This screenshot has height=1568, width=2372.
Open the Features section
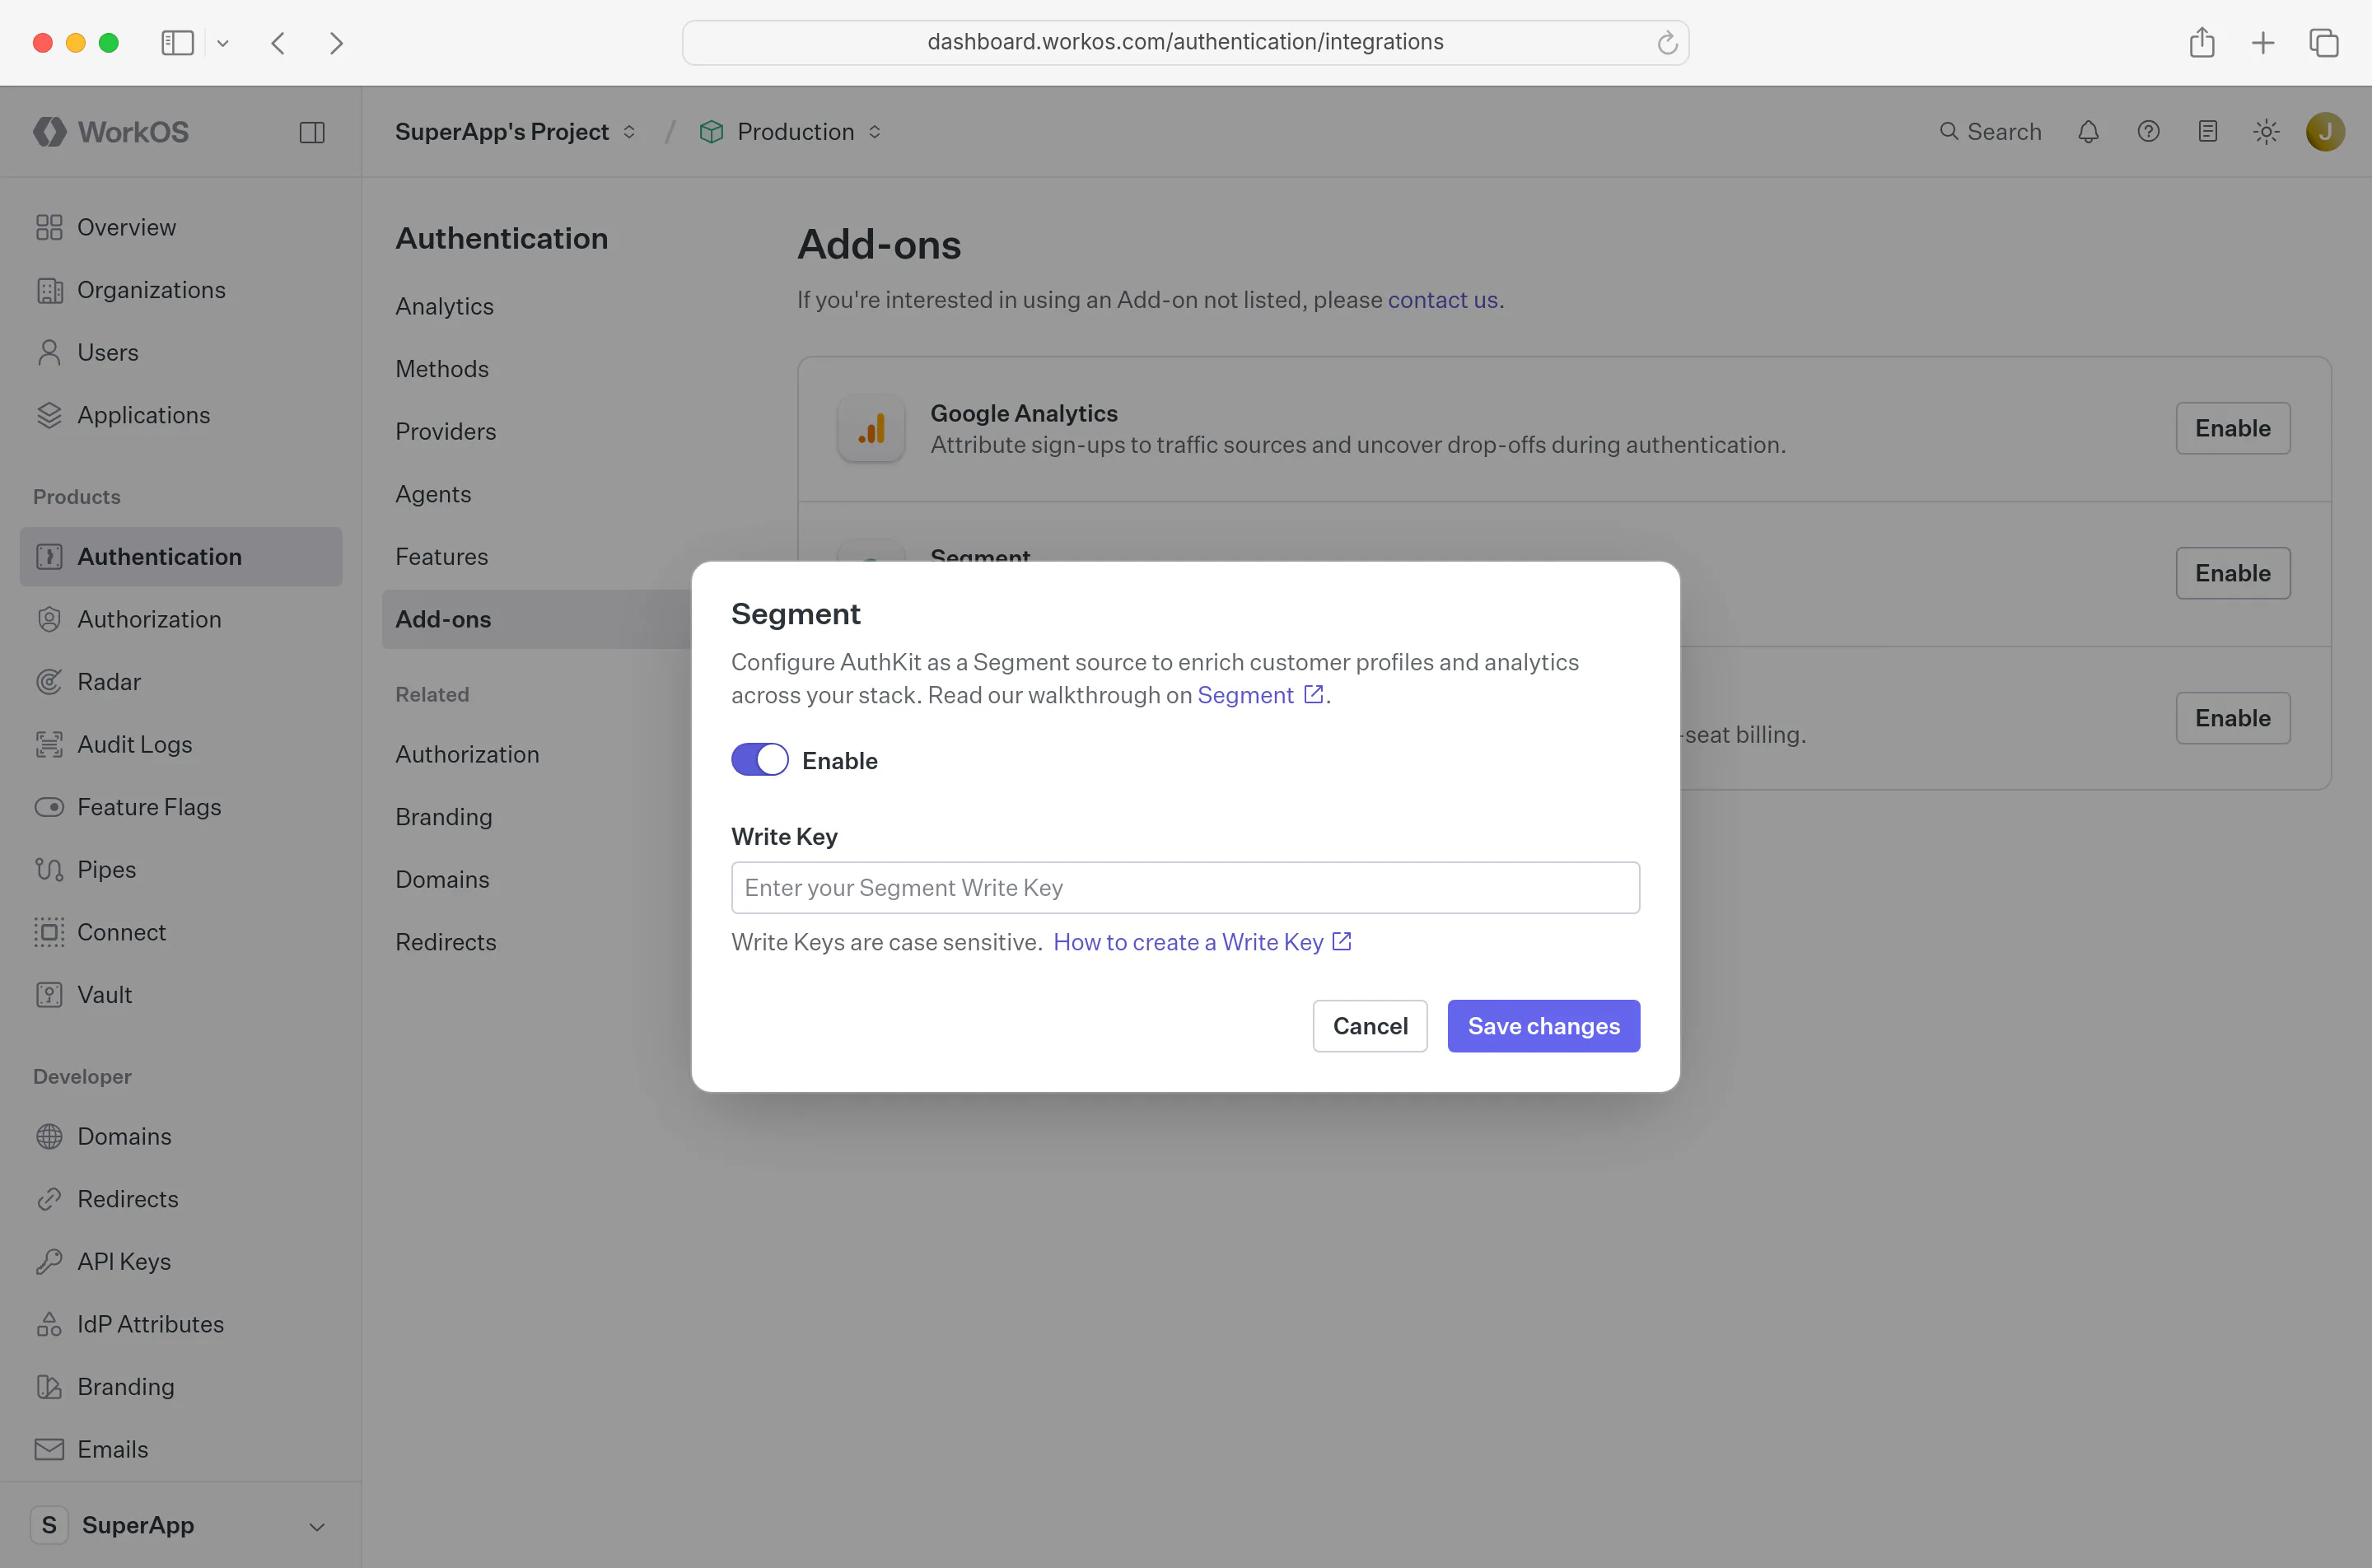tap(442, 557)
